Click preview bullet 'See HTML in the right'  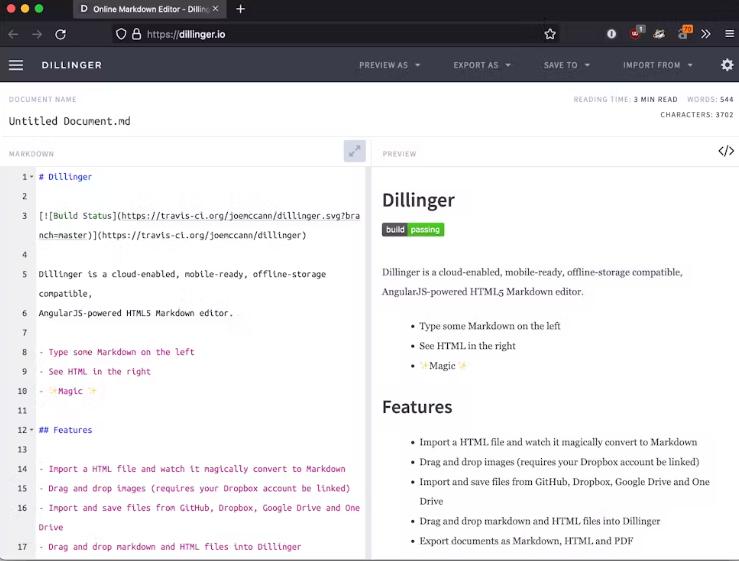pos(468,346)
